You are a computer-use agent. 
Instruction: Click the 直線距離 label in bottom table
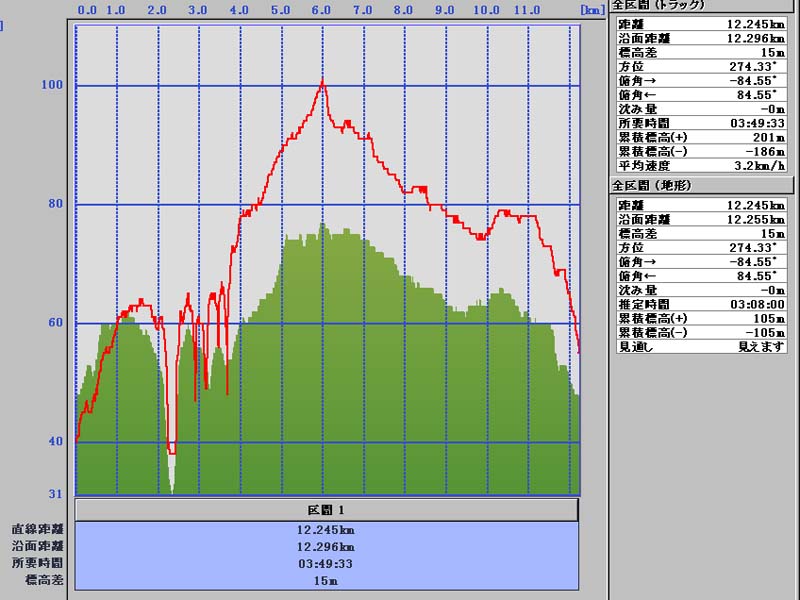pos(38,530)
